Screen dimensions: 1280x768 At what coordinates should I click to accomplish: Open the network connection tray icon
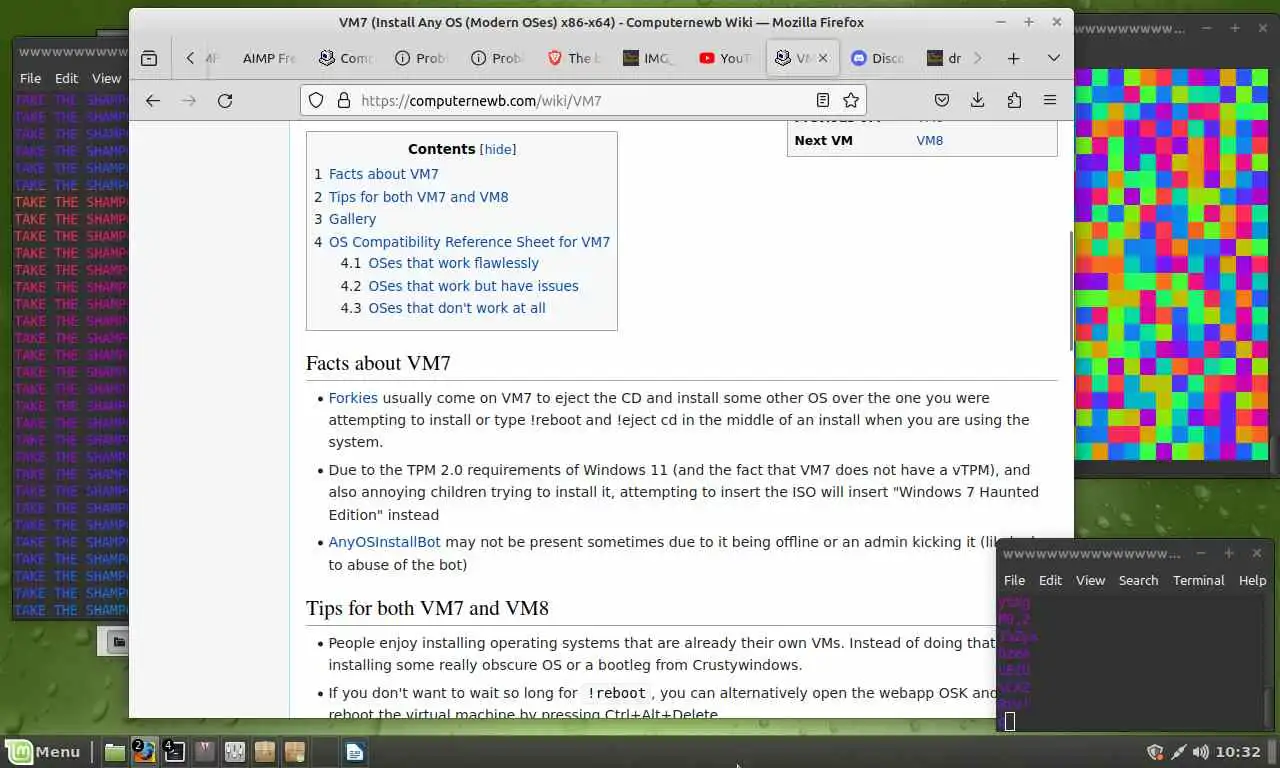(1178, 752)
